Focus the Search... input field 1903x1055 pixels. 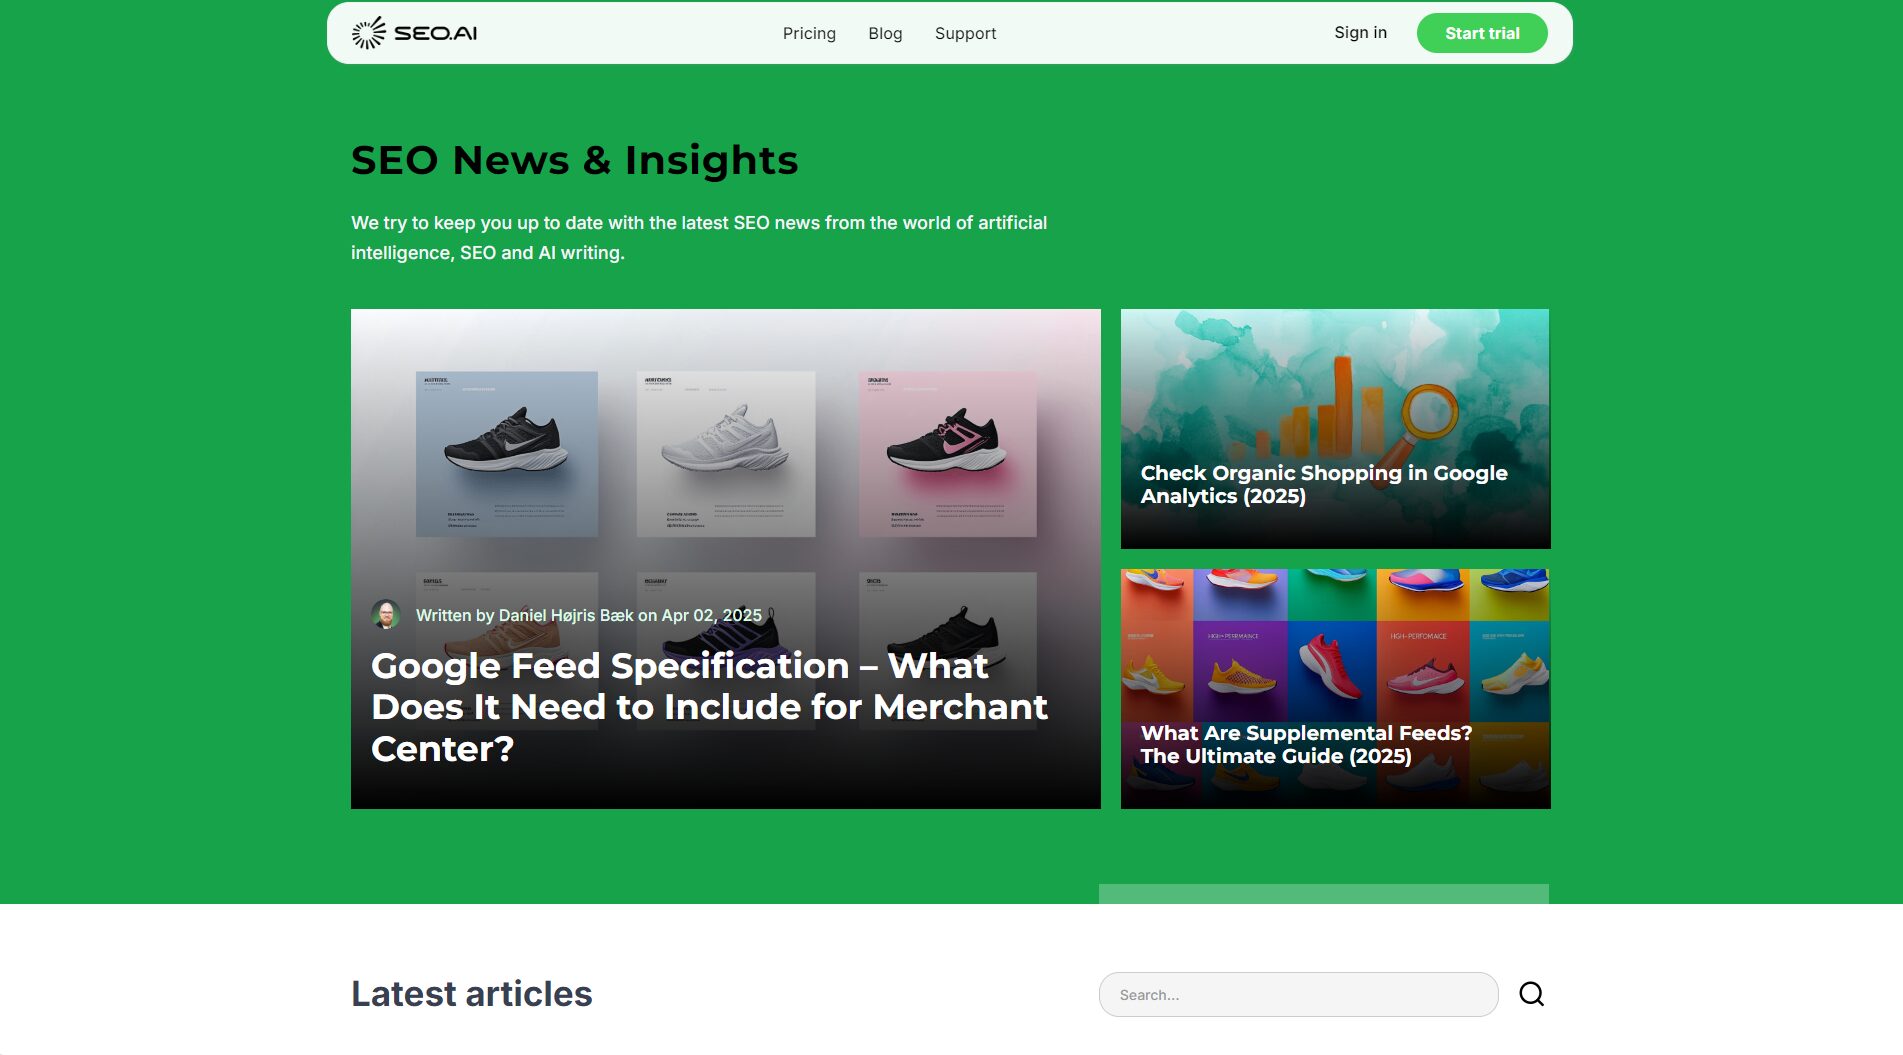tap(1297, 994)
